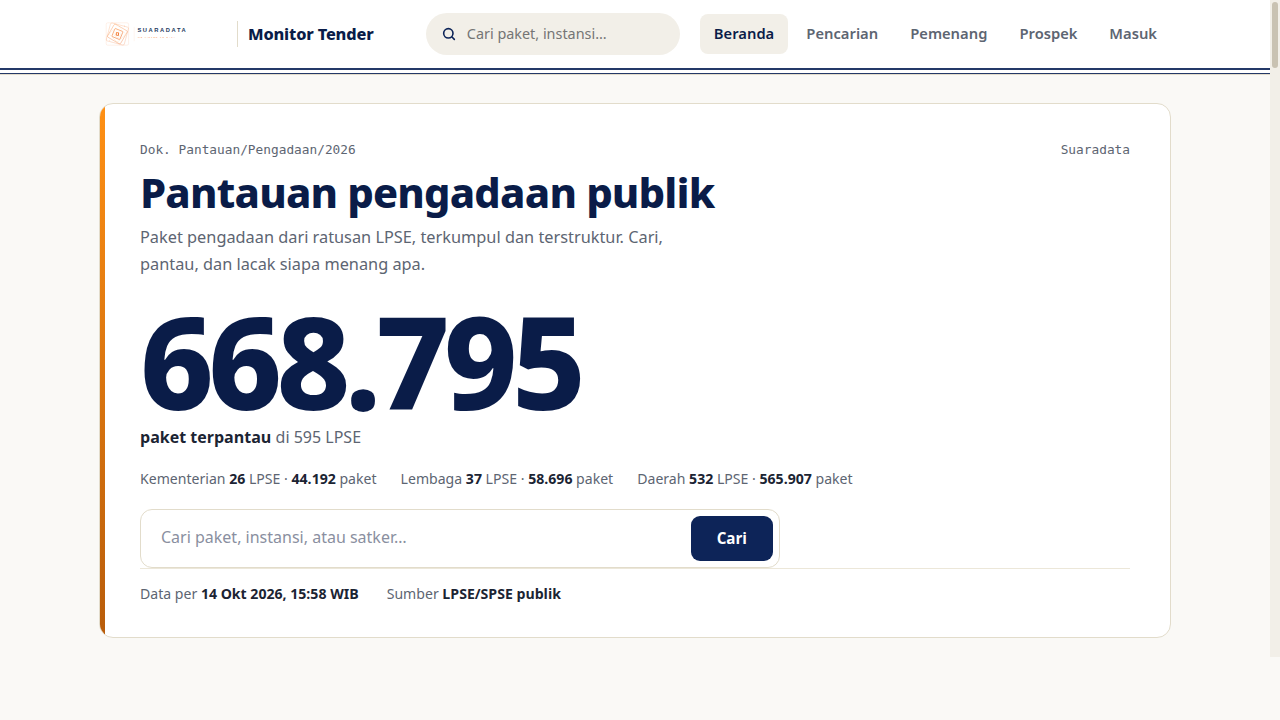Viewport: 1280px width, 720px height.
Task: Open the Pencarian tab
Action: [x=842, y=34]
